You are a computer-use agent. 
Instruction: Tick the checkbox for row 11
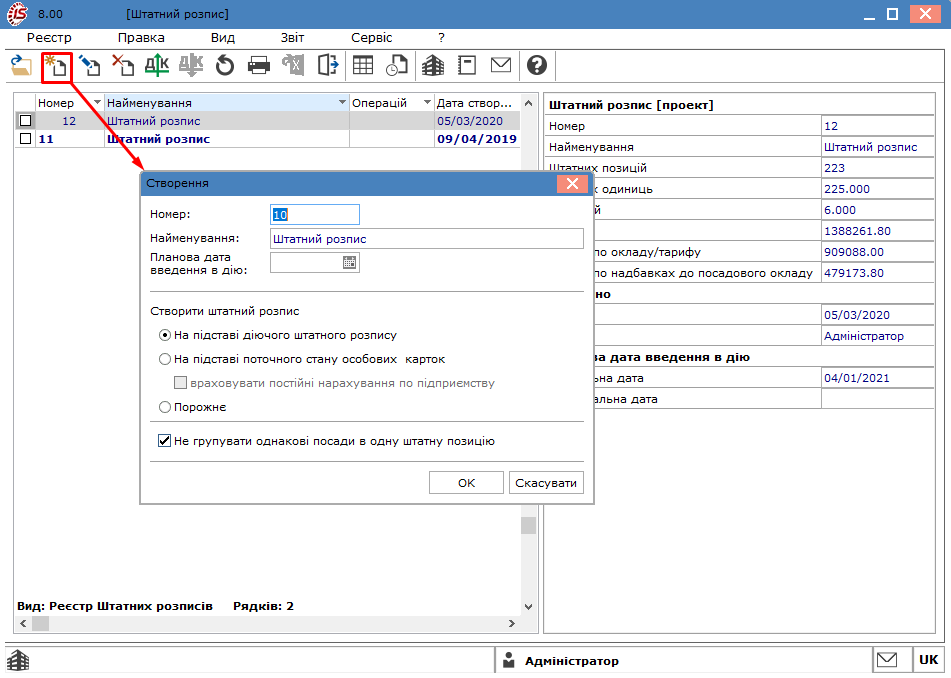pyautogui.click(x=25, y=139)
